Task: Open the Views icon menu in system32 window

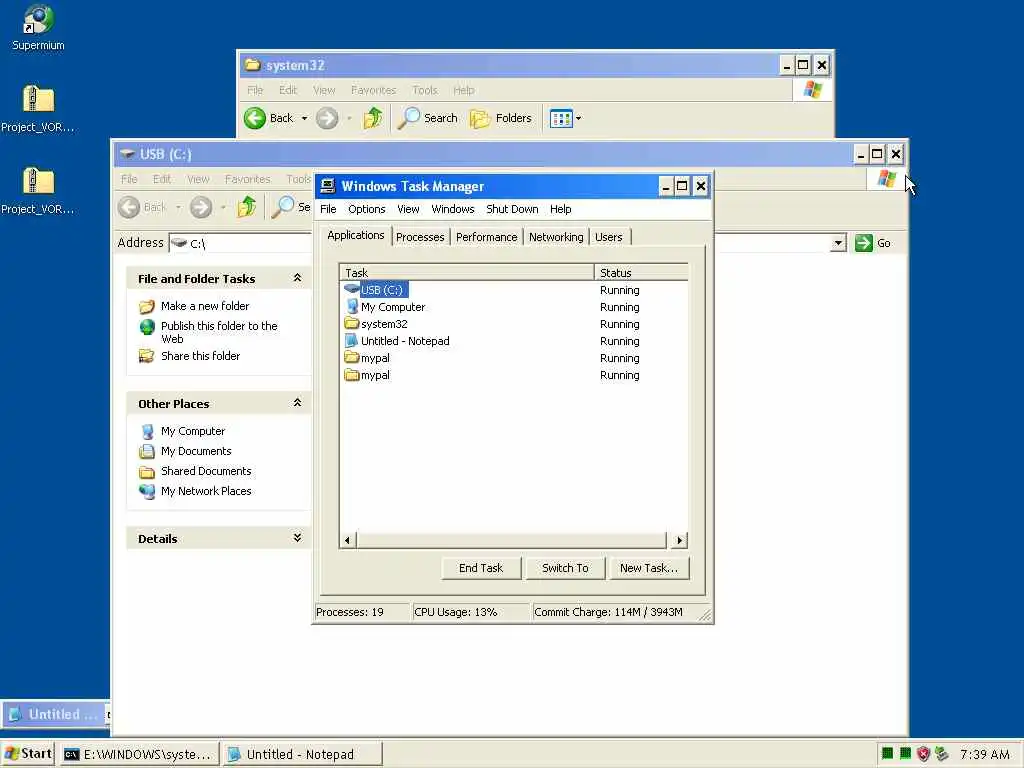Action: pyautogui.click(x=561, y=118)
